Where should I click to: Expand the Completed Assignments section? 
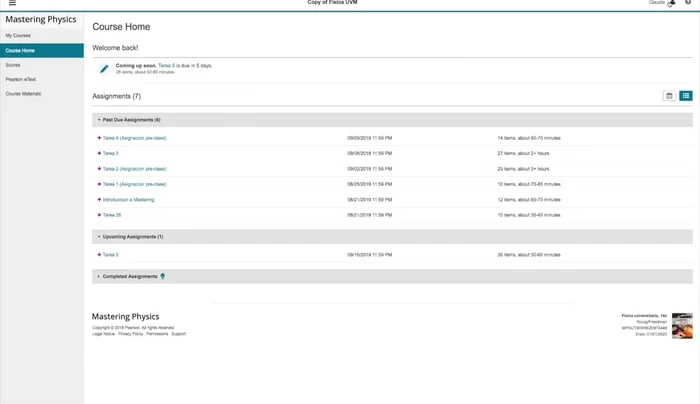pos(98,276)
